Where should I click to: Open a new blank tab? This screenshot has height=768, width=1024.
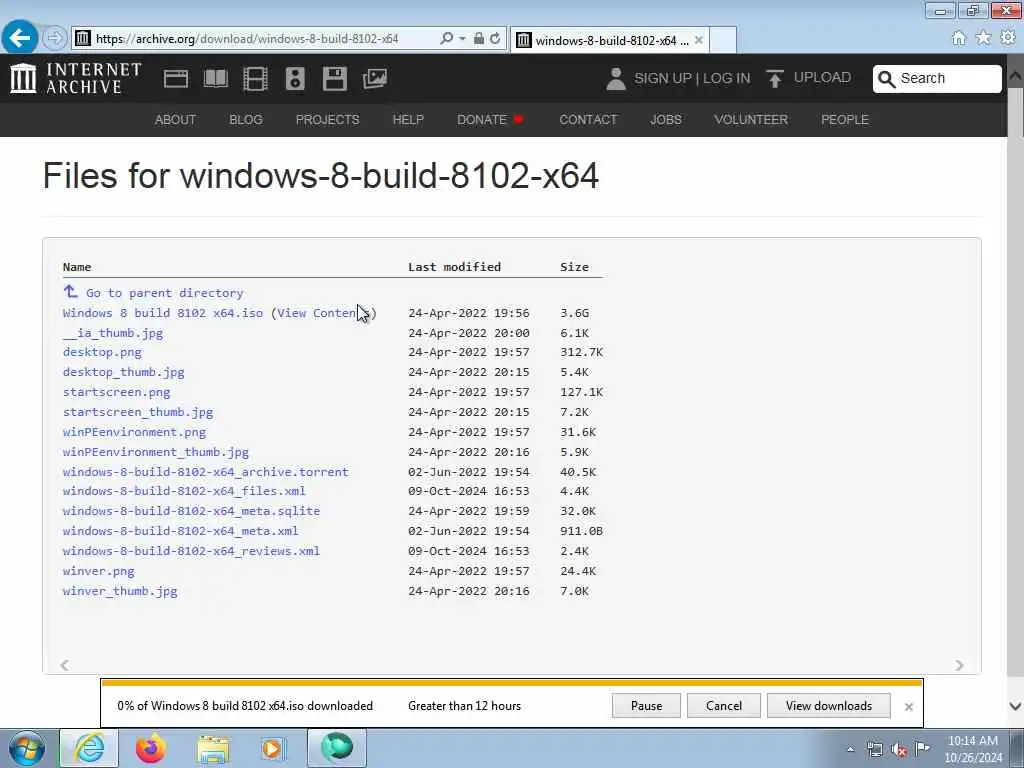click(x=723, y=40)
